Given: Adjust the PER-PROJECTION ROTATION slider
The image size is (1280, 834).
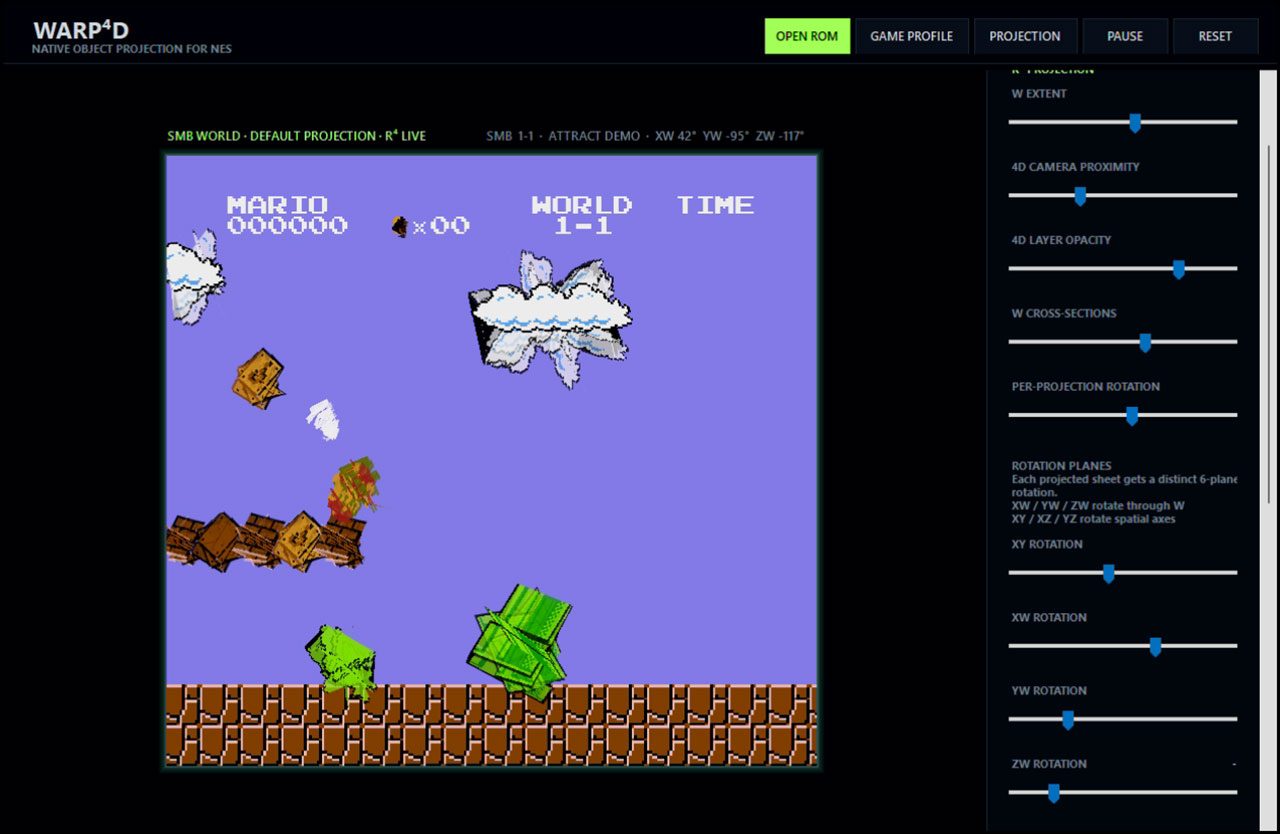Looking at the screenshot, I should (1123, 415).
